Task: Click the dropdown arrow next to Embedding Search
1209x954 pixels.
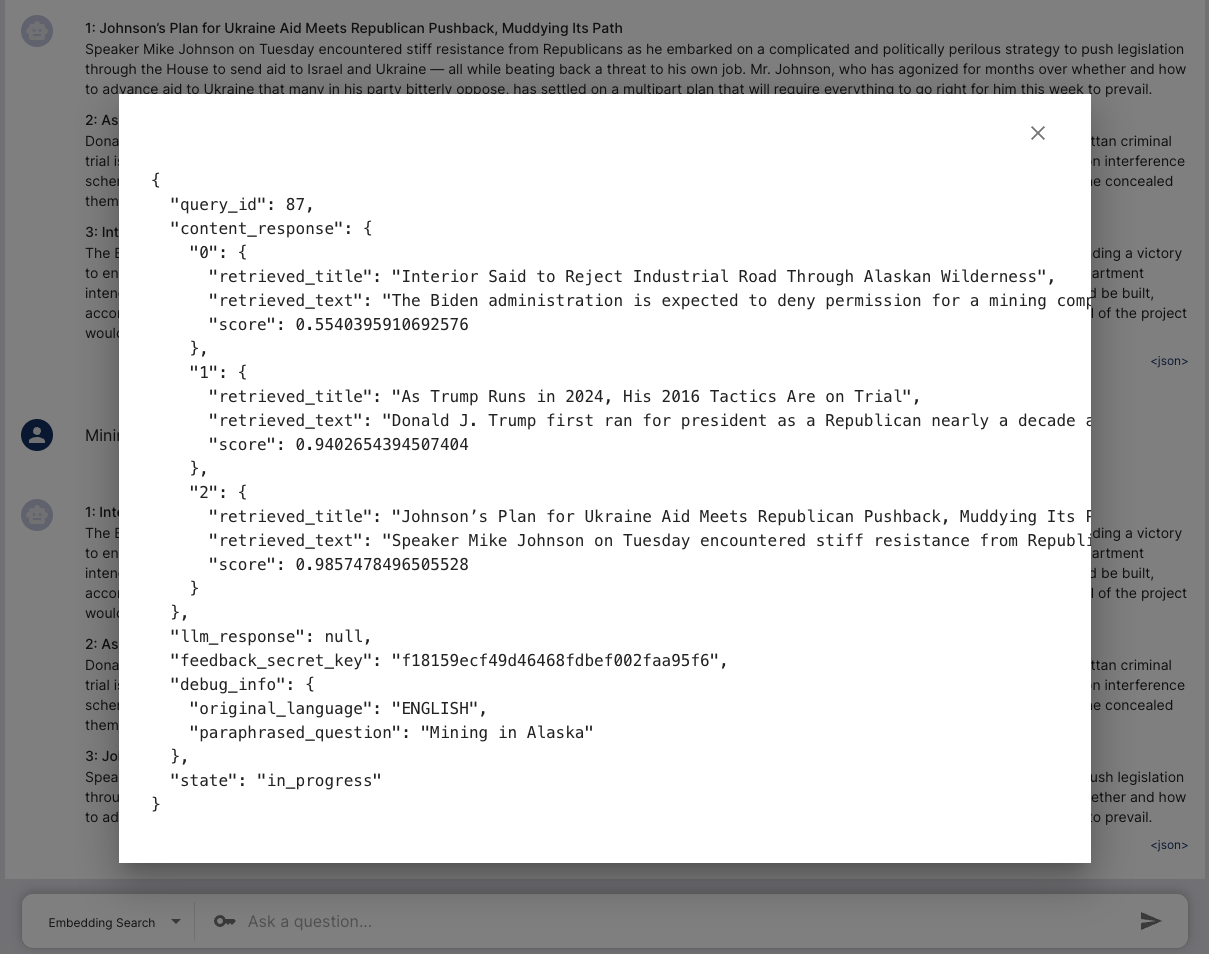Action: click(x=176, y=921)
